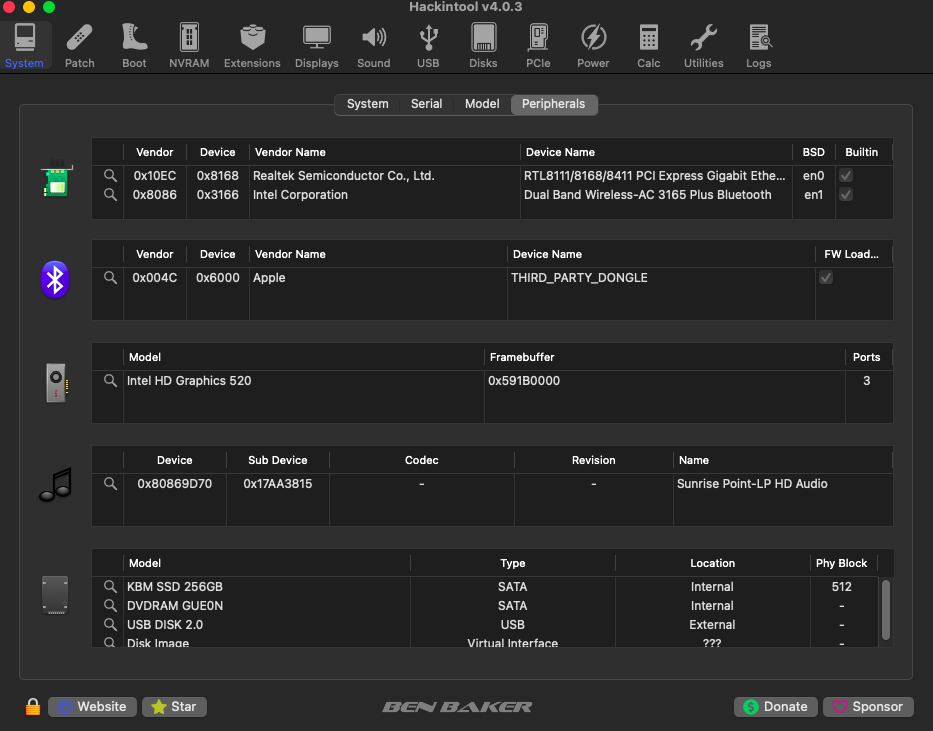
Task: Toggle Builtin checkbox for en1 Intel wireless
Action: coord(846,194)
